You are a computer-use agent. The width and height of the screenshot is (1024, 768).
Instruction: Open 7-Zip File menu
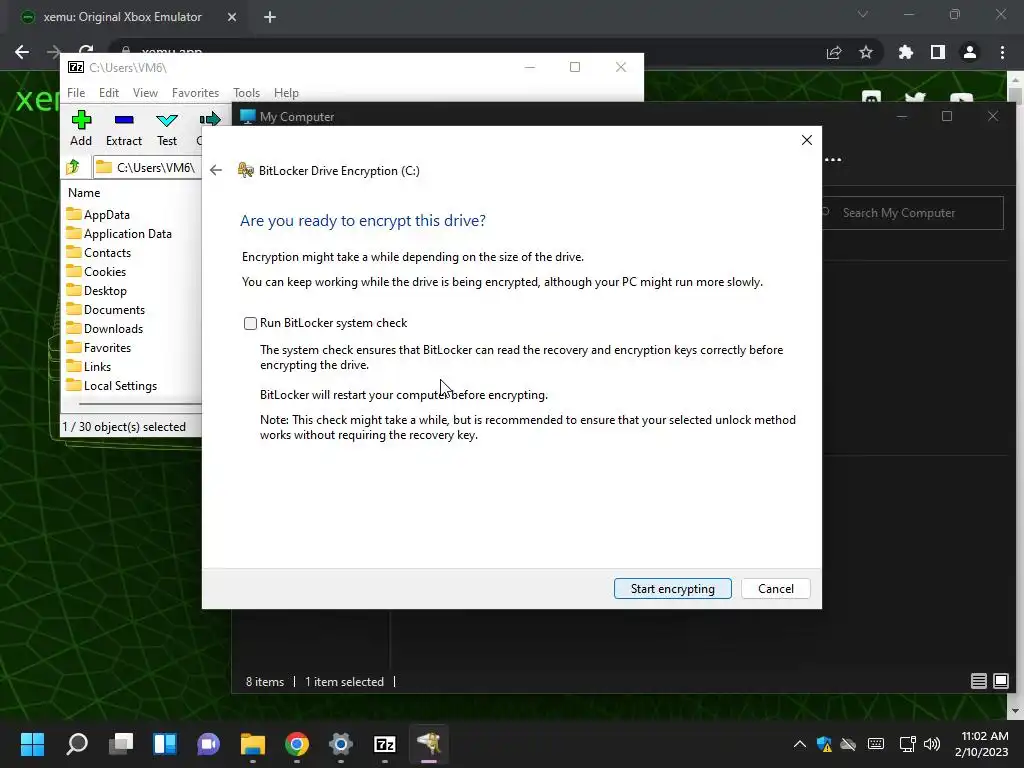pos(76,93)
